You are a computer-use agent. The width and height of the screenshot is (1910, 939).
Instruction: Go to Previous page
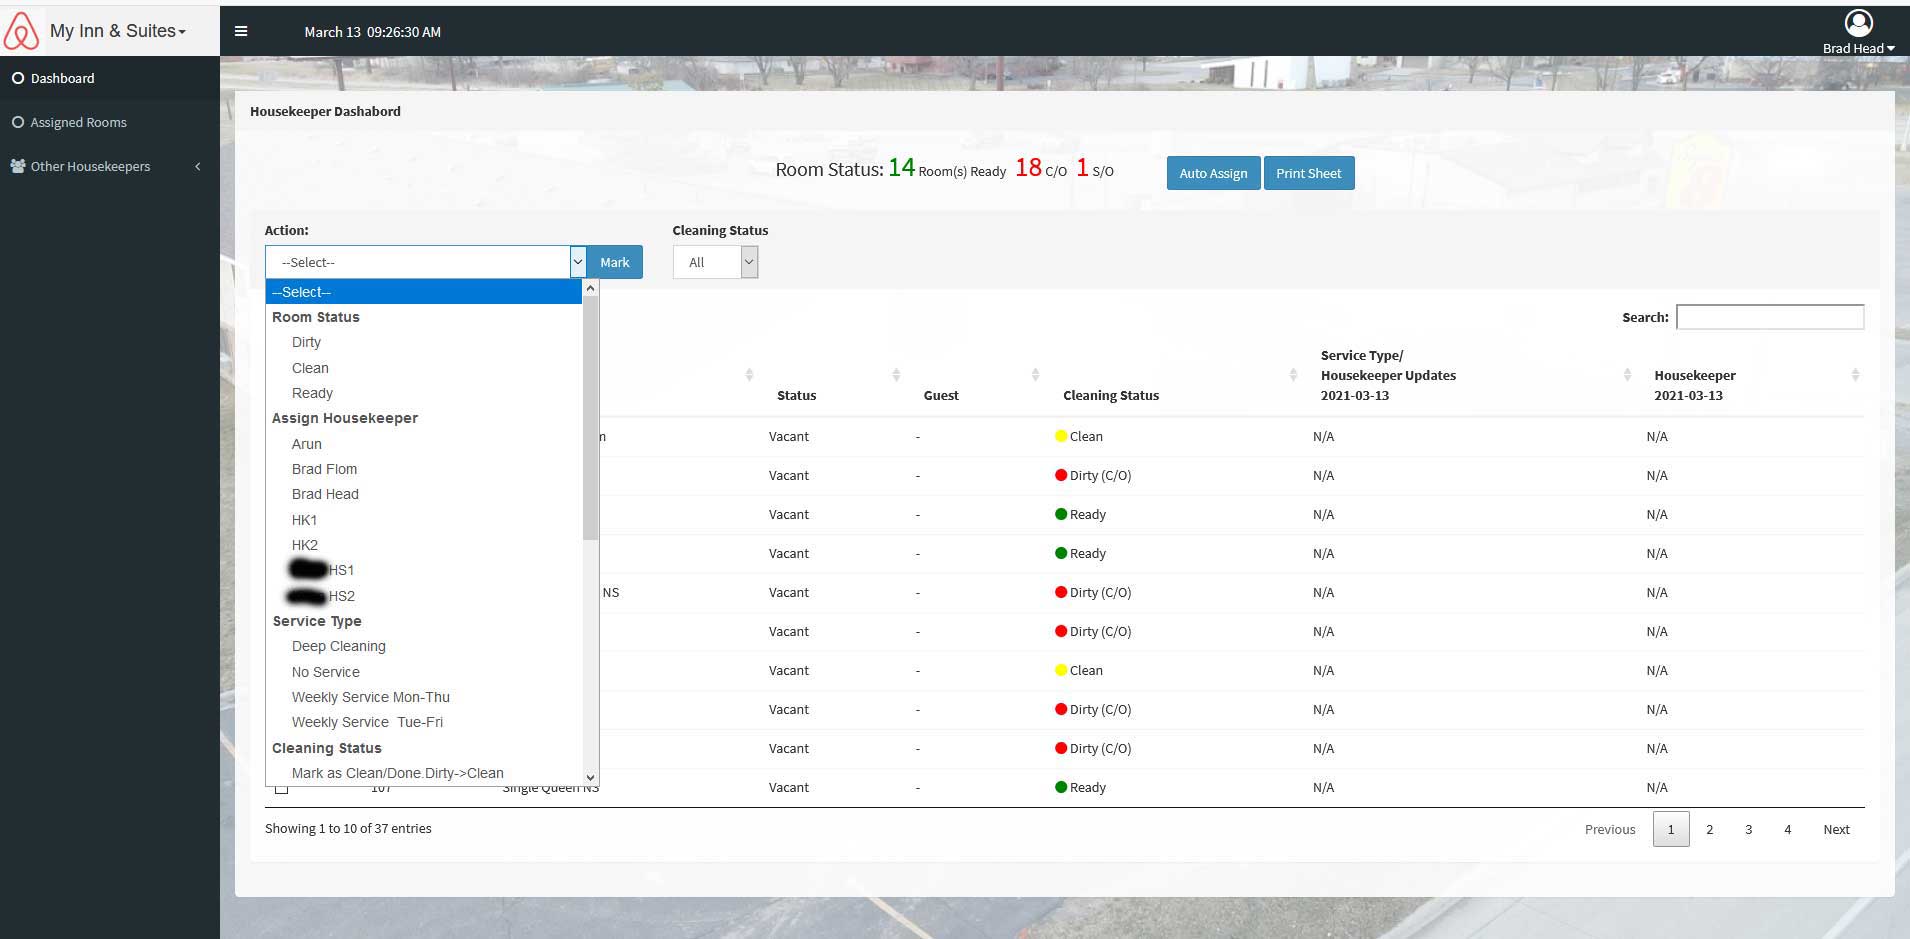click(1610, 829)
